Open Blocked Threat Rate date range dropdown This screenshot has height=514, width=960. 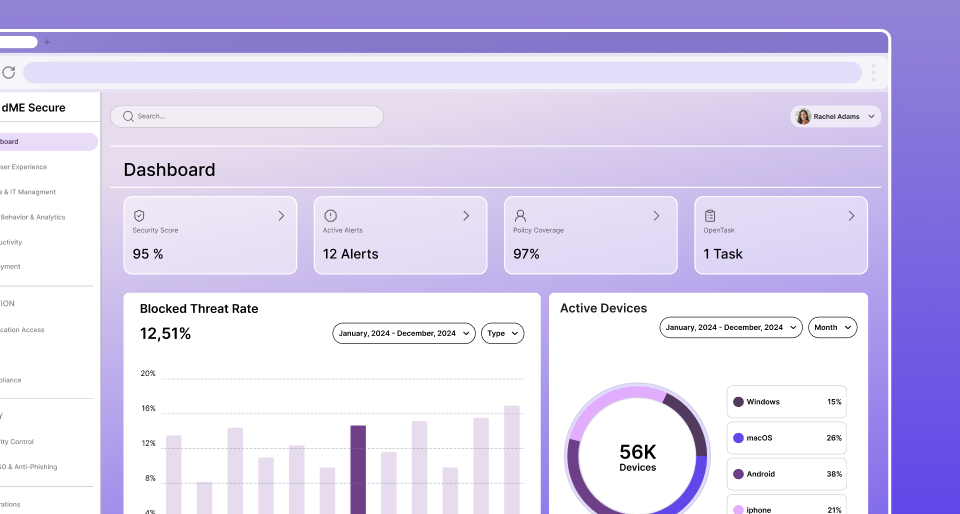click(x=404, y=333)
